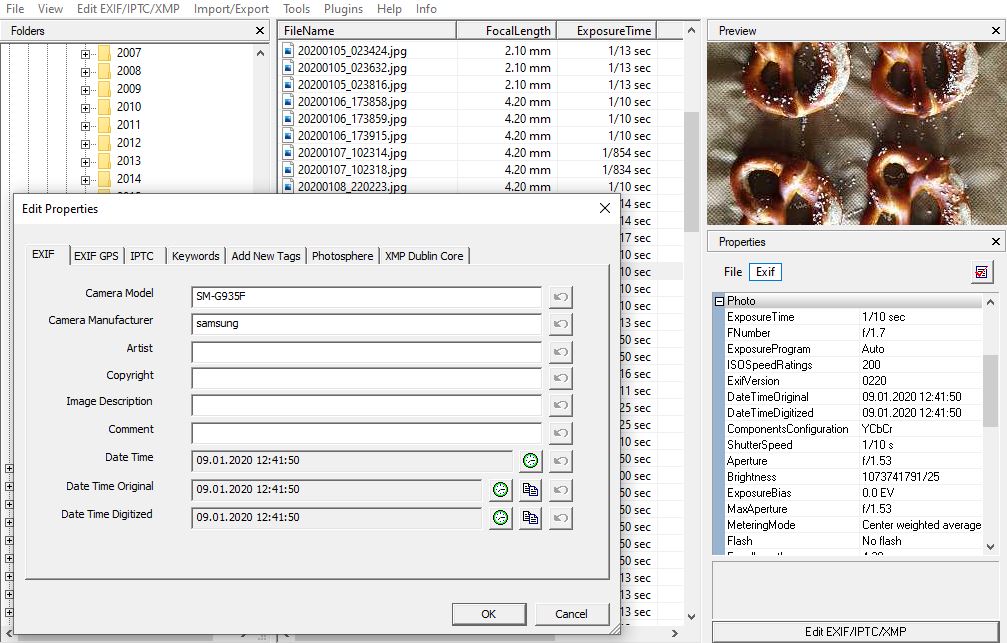
Task: Click undo icon beside Copyright field
Action: pyautogui.click(x=561, y=378)
